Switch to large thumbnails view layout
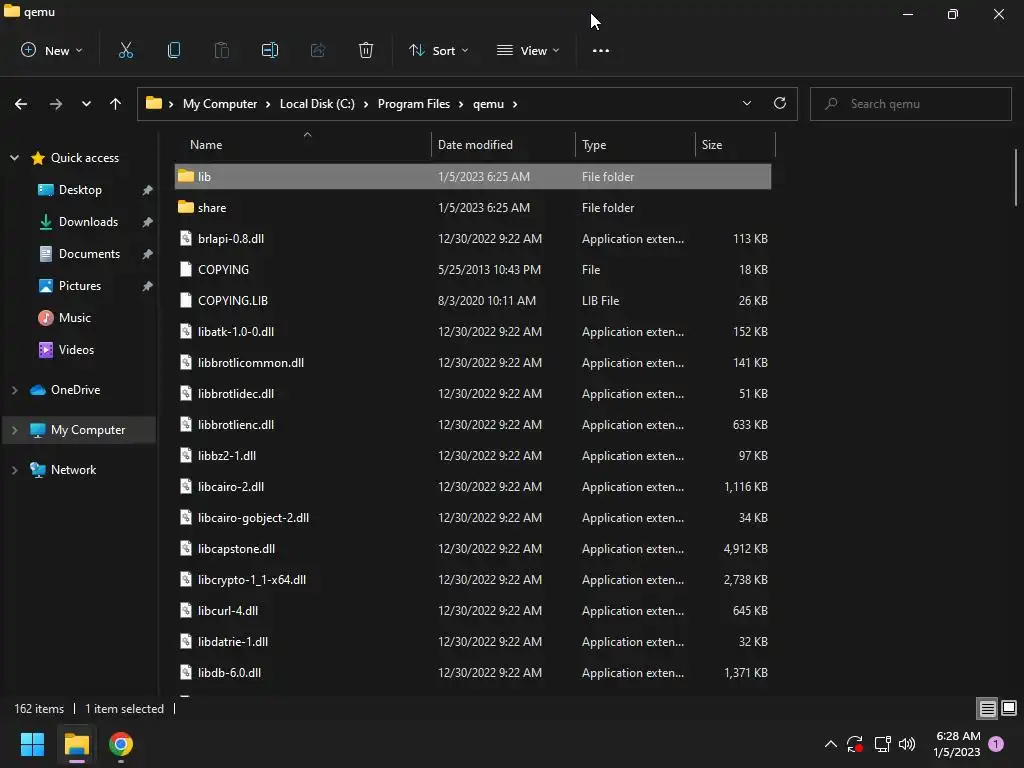The image size is (1024, 768). click(x=1009, y=708)
